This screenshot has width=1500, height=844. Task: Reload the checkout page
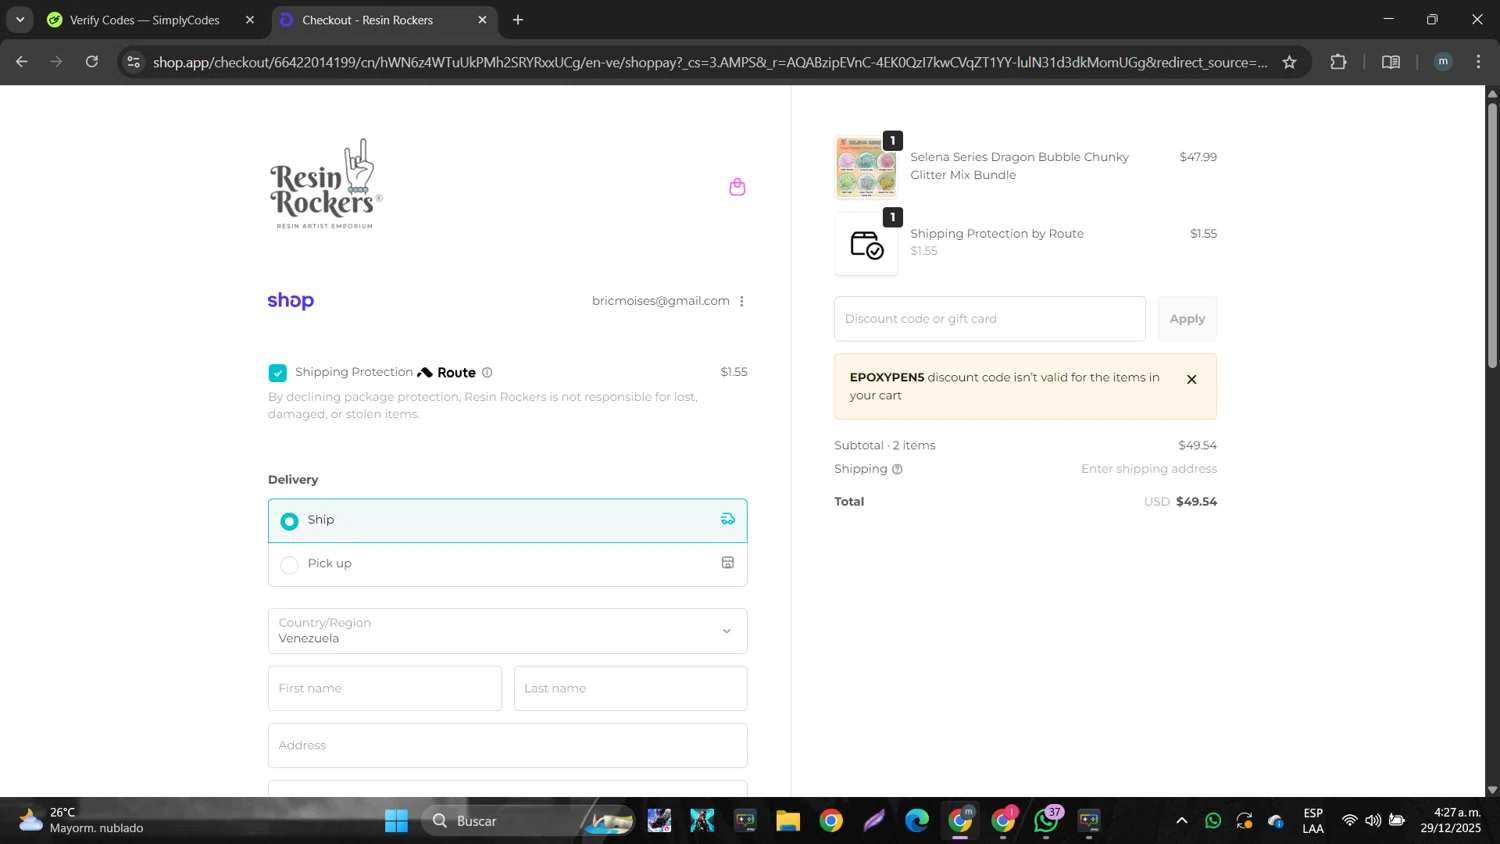pos(92,62)
